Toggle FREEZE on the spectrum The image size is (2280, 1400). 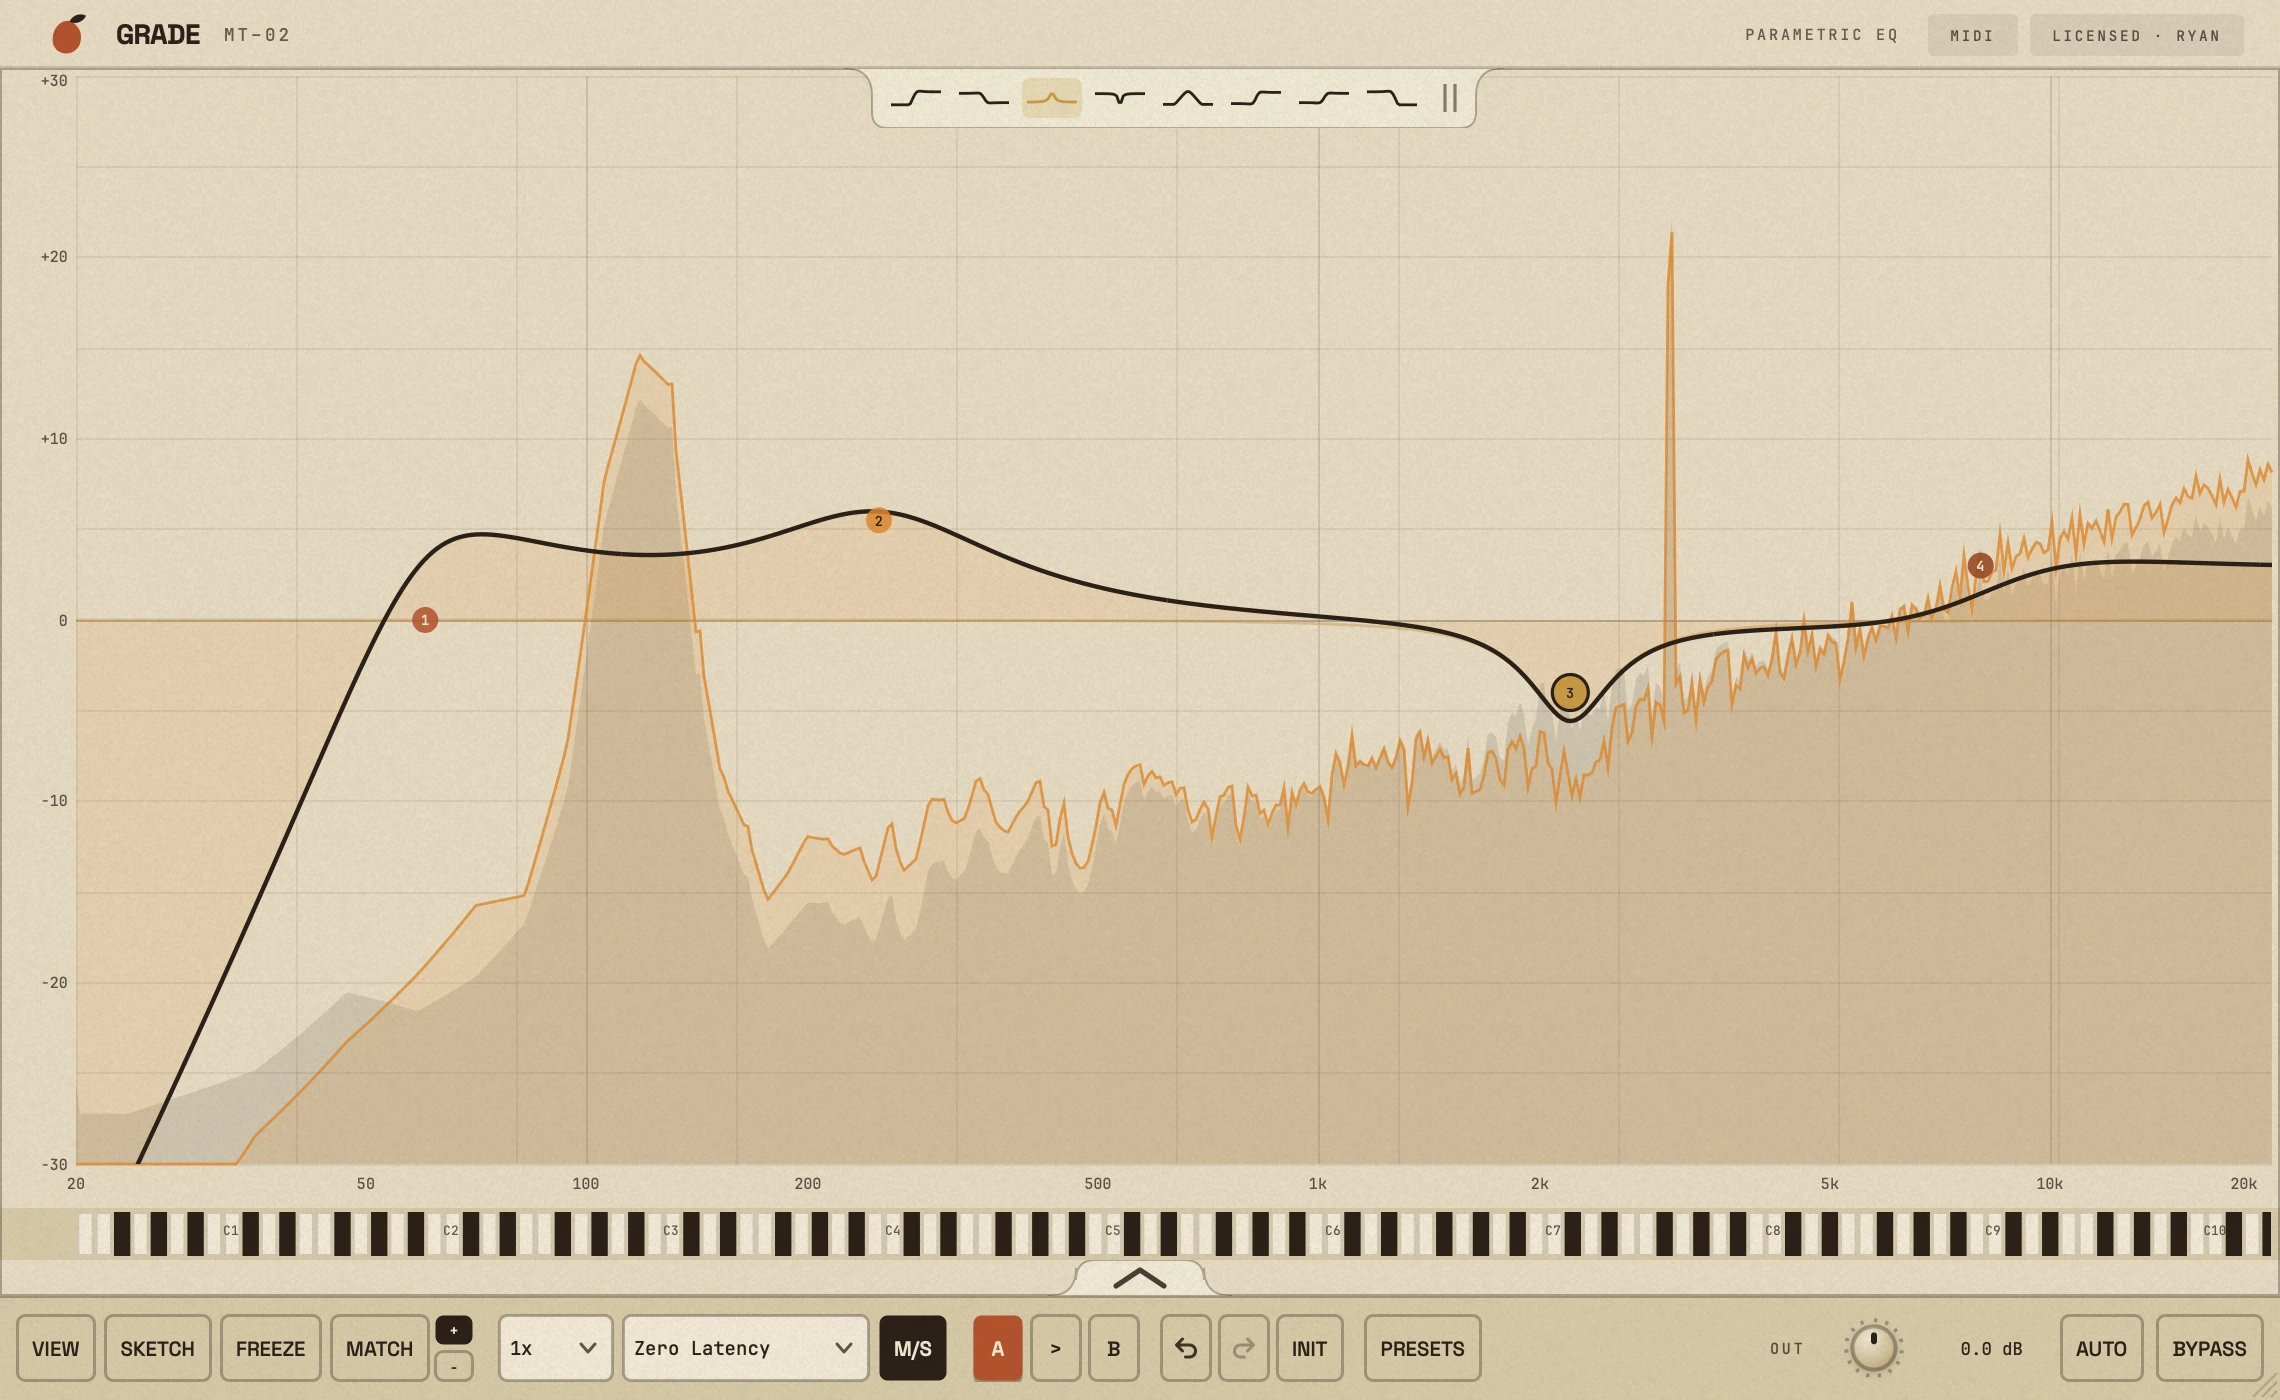tap(271, 1348)
